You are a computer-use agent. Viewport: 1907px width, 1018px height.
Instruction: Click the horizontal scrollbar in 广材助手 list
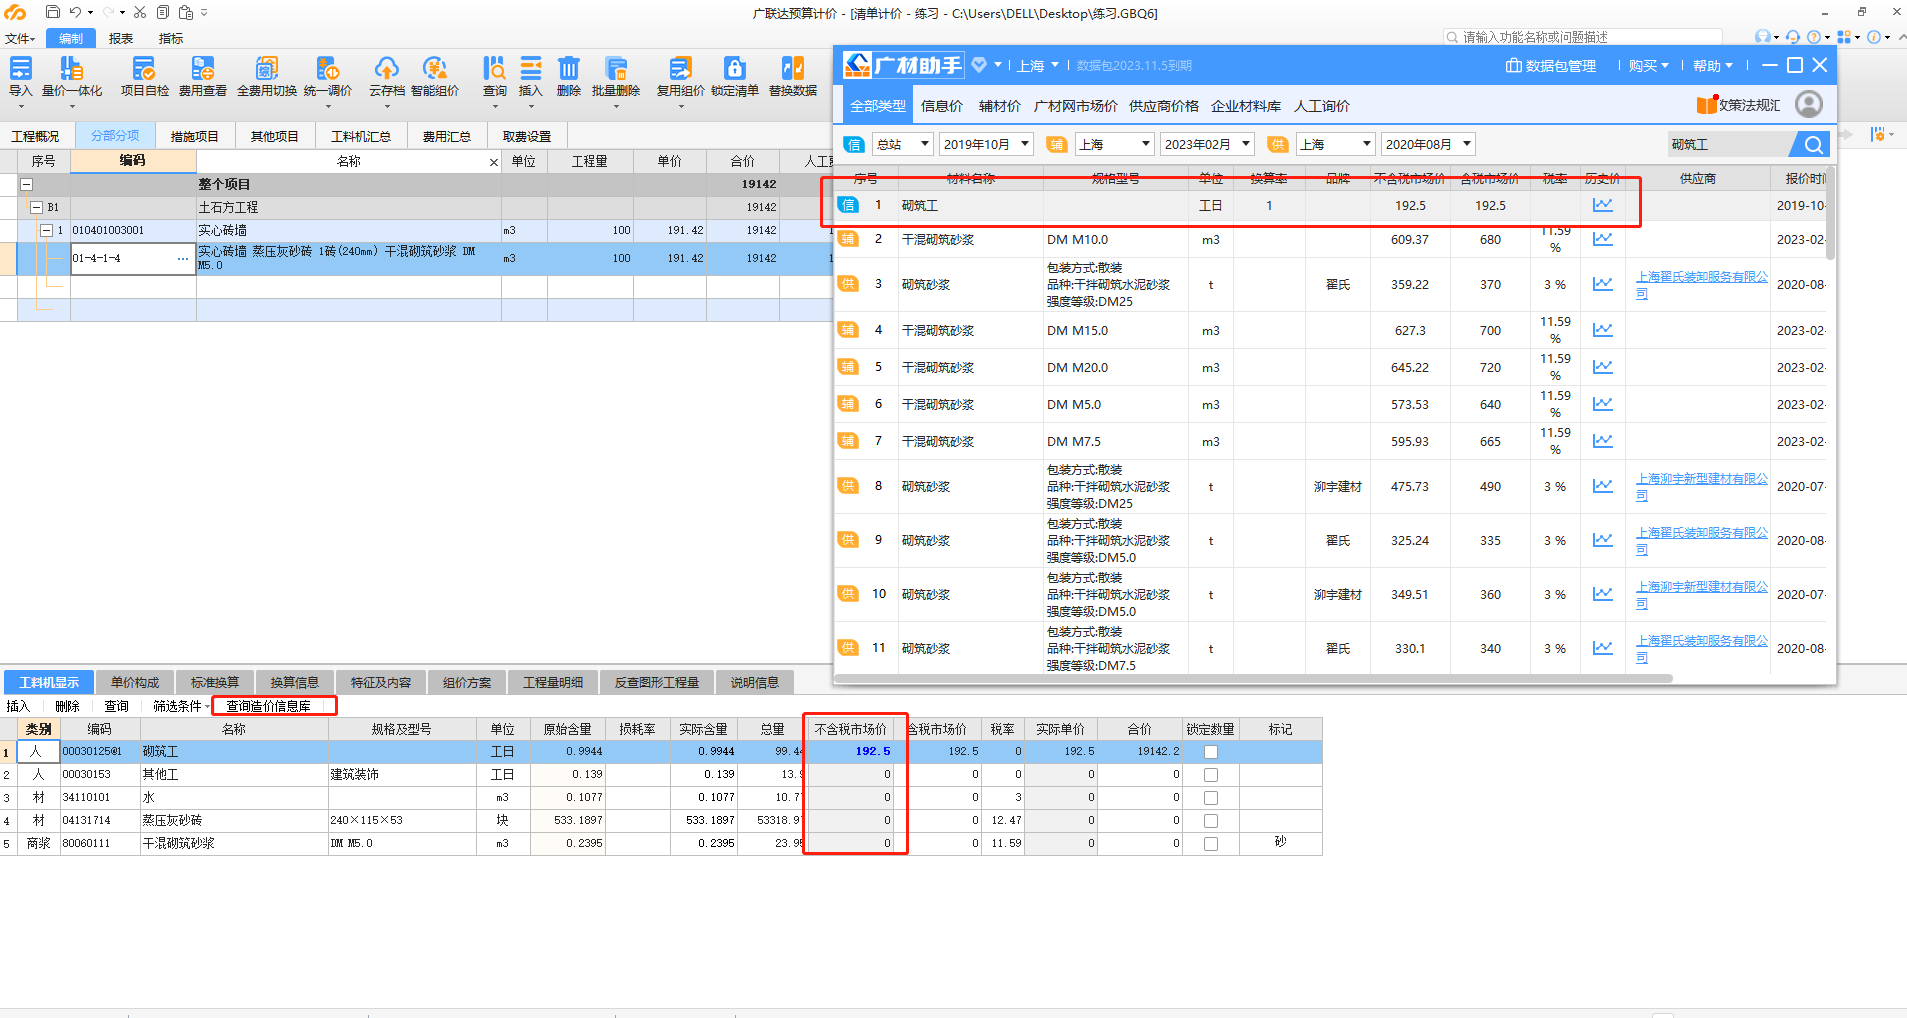point(1254,678)
